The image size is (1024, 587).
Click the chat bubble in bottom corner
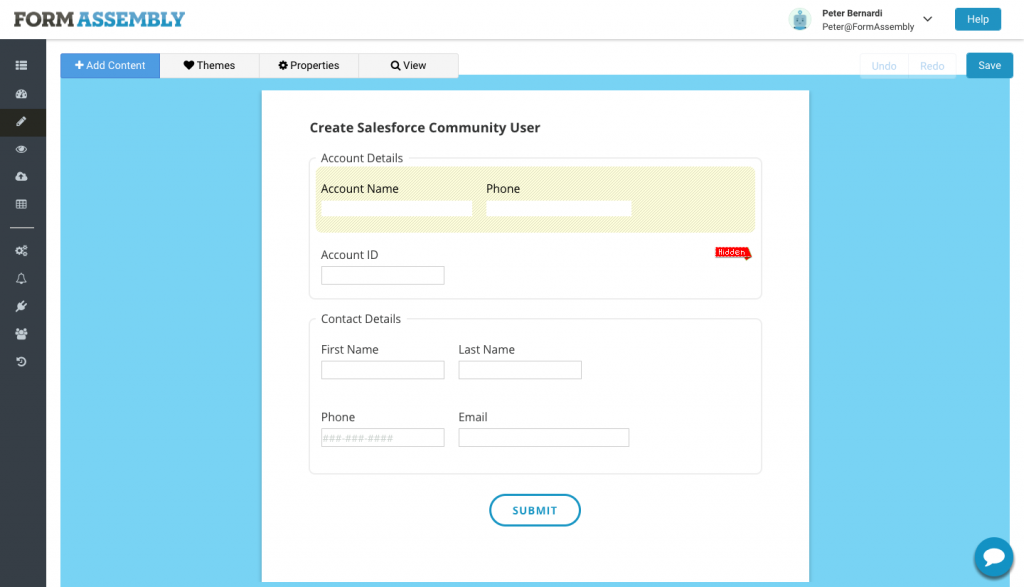[993, 557]
